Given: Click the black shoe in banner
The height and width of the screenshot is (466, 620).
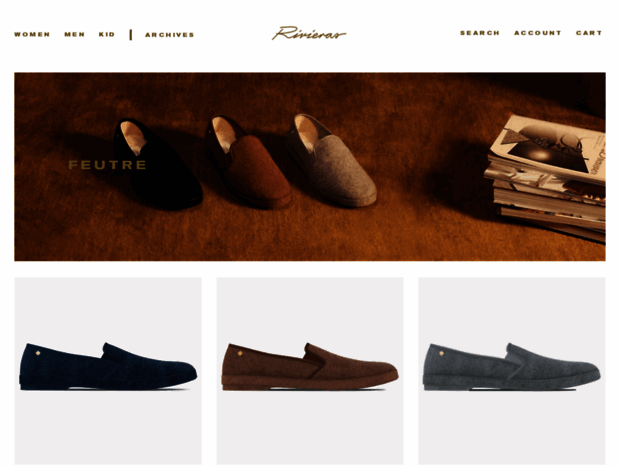Looking at the screenshot, I should (x=157, y=164).
